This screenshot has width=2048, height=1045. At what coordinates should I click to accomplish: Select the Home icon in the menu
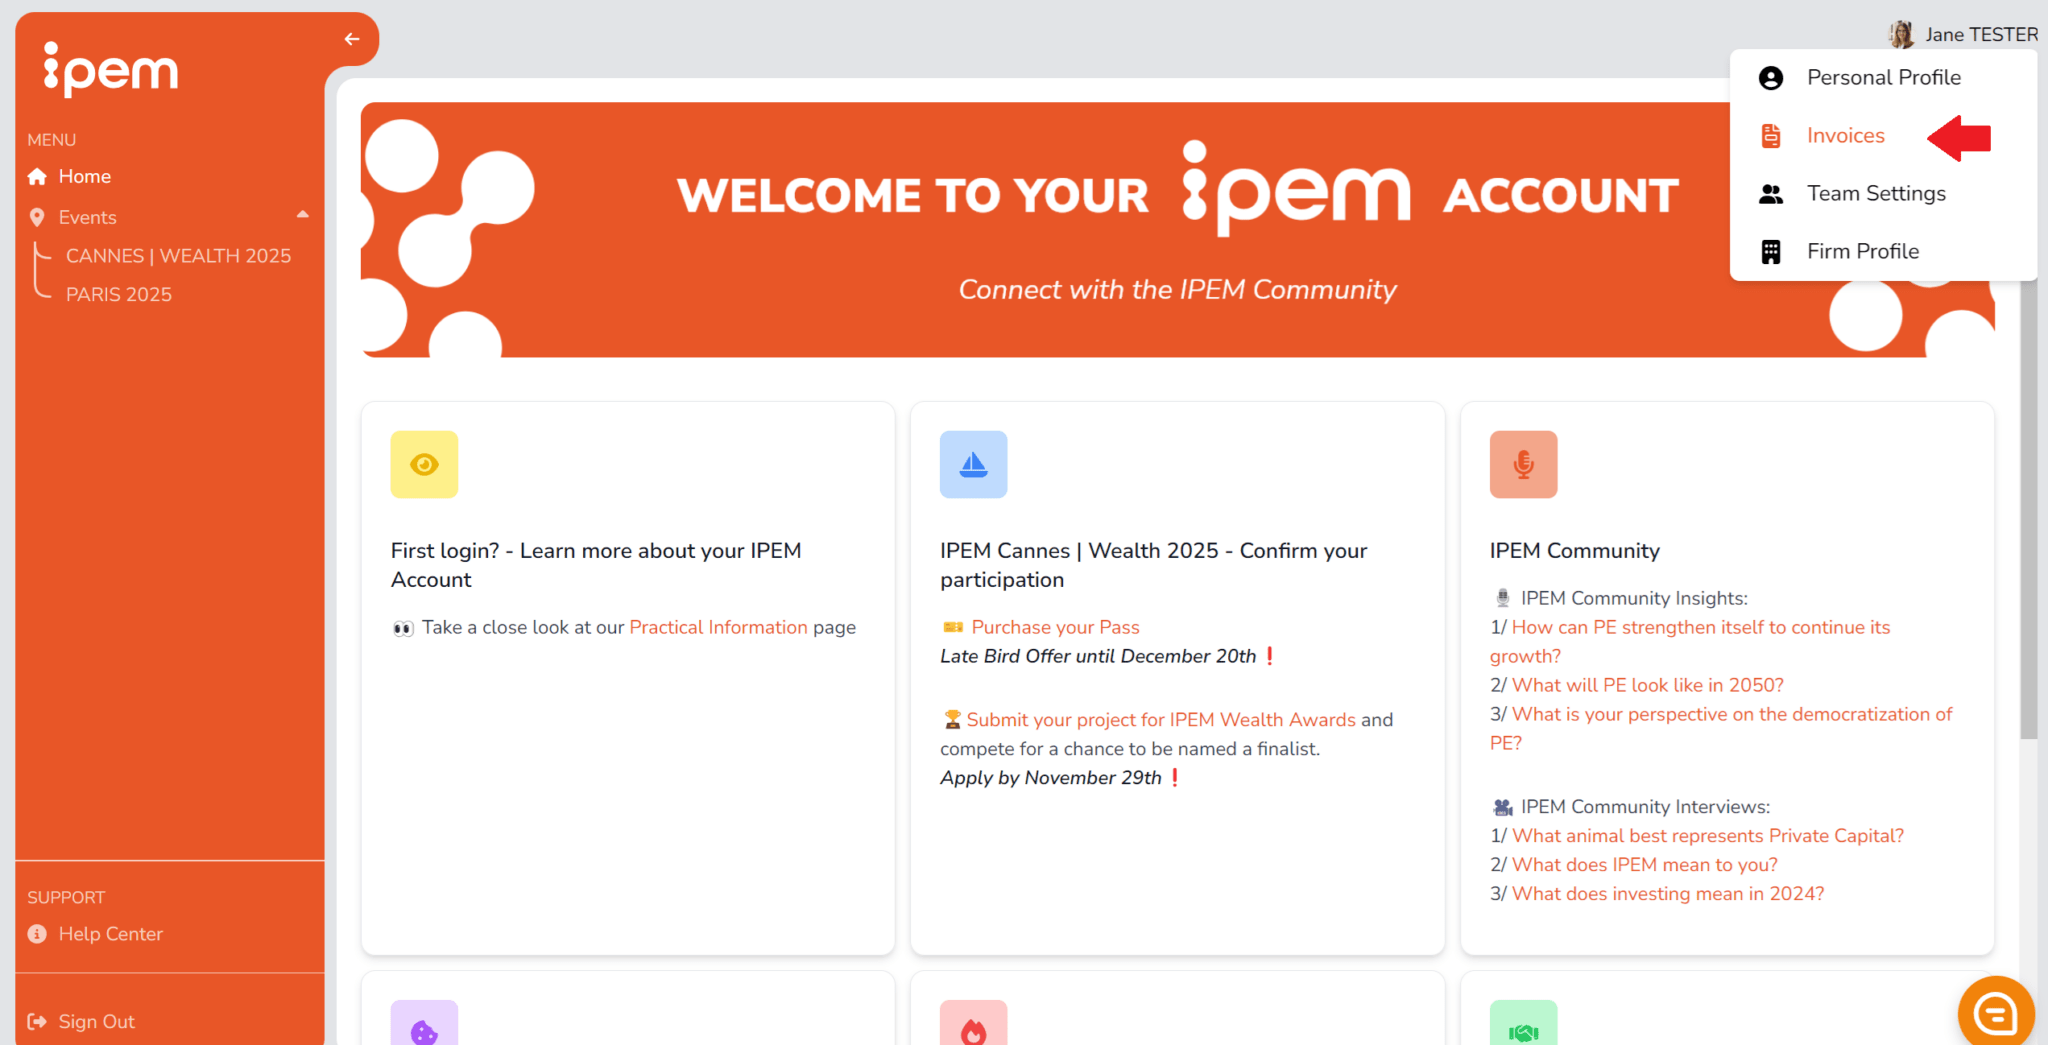38,176
